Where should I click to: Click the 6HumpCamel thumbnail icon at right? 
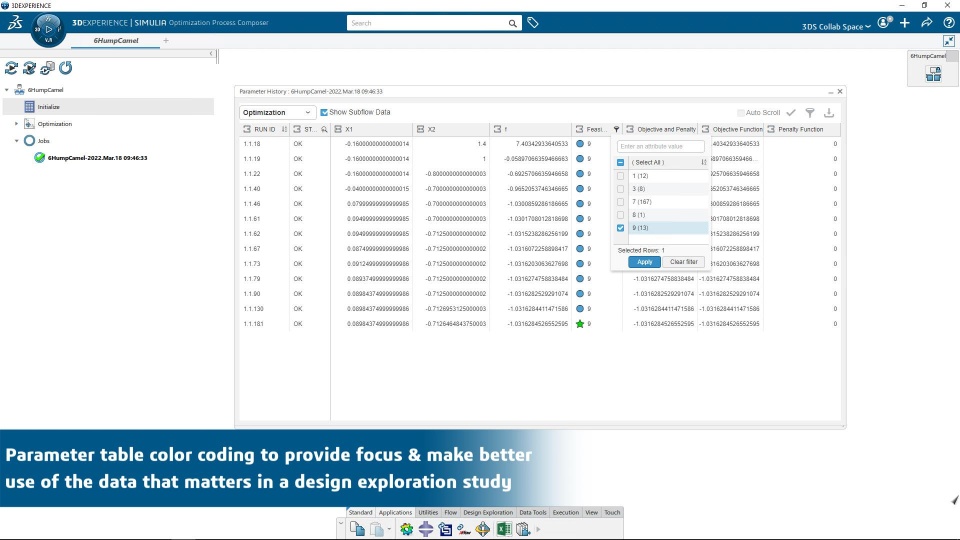coord(934,74)
